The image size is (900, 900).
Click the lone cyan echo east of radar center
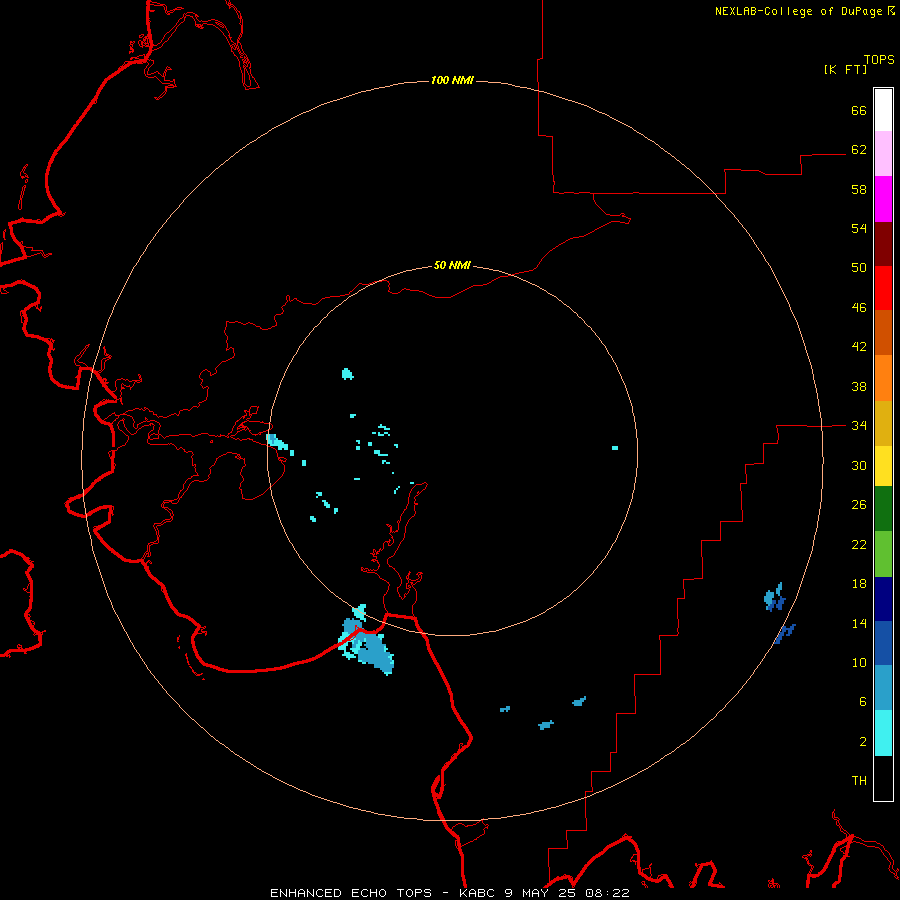click(615, 448)
